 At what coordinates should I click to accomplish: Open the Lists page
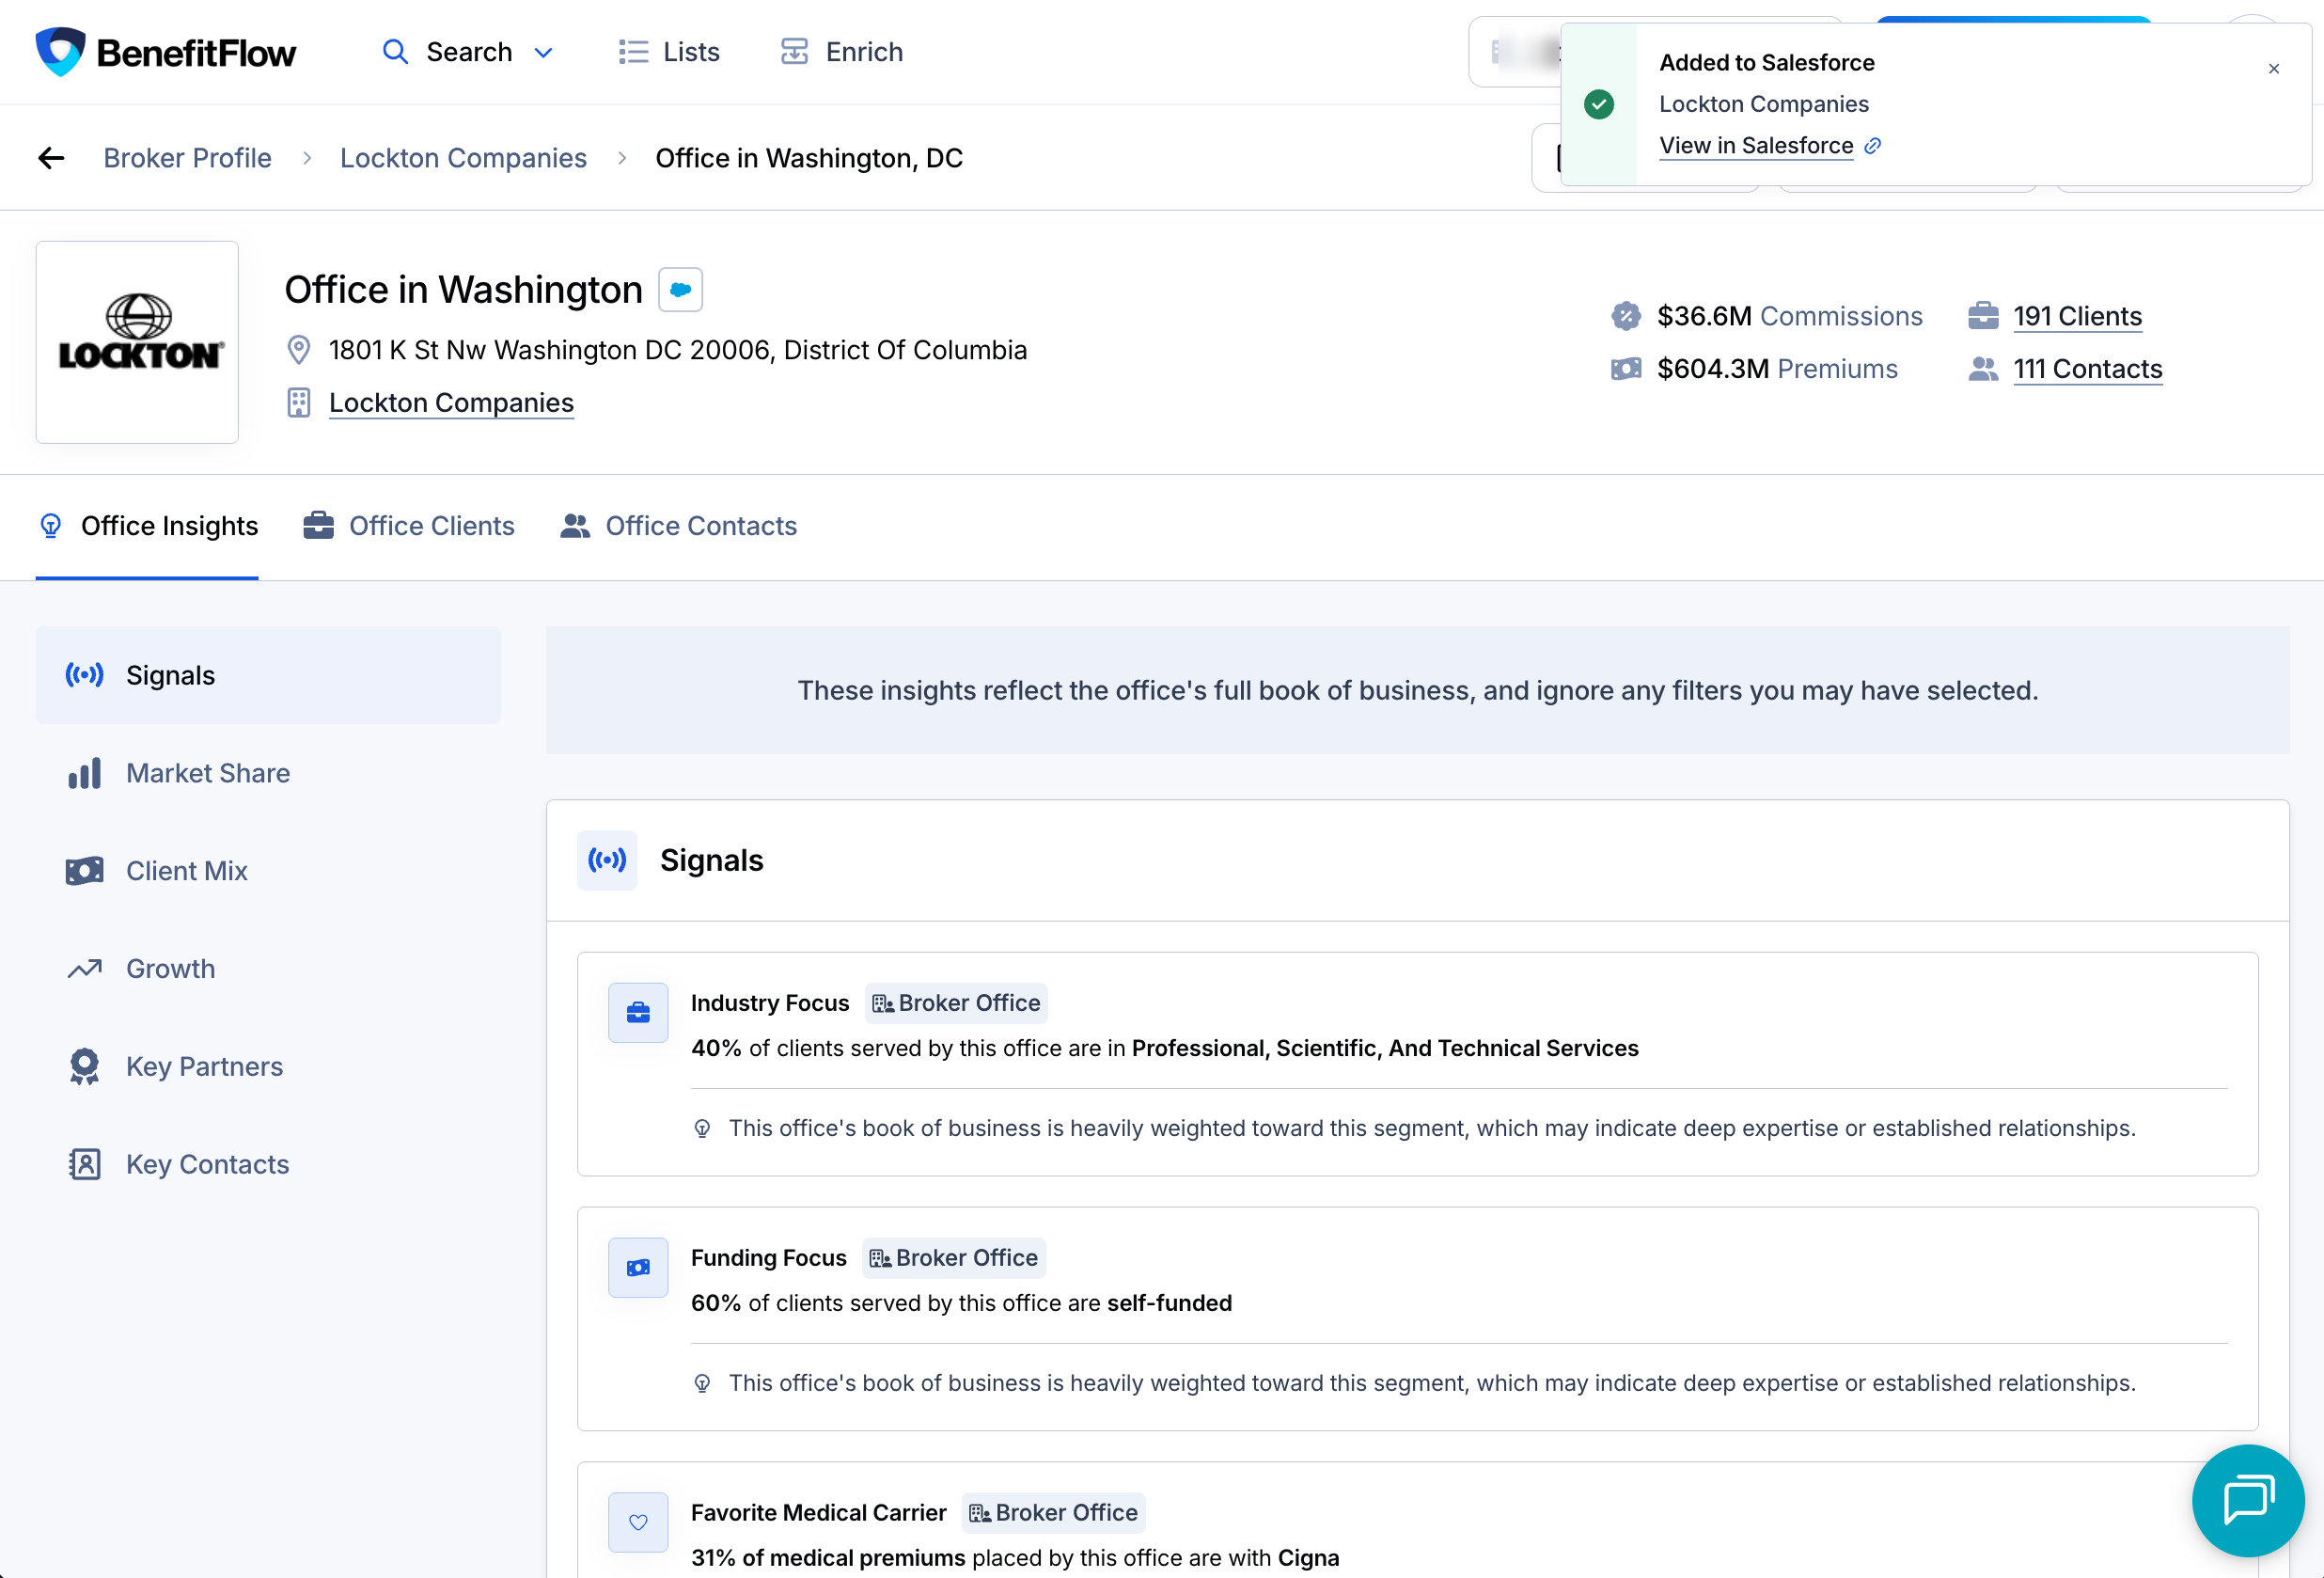(669, 52)
